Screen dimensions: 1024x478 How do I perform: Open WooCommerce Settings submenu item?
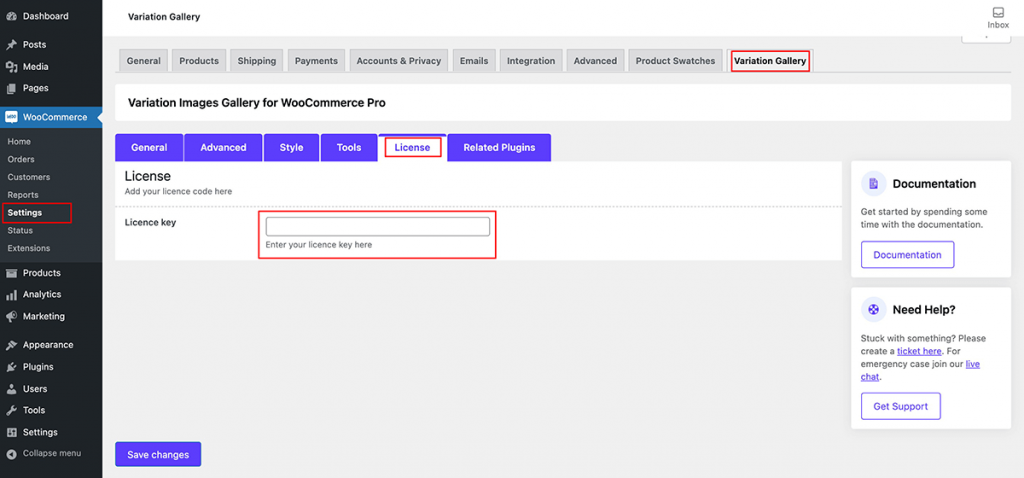point(25,213)
